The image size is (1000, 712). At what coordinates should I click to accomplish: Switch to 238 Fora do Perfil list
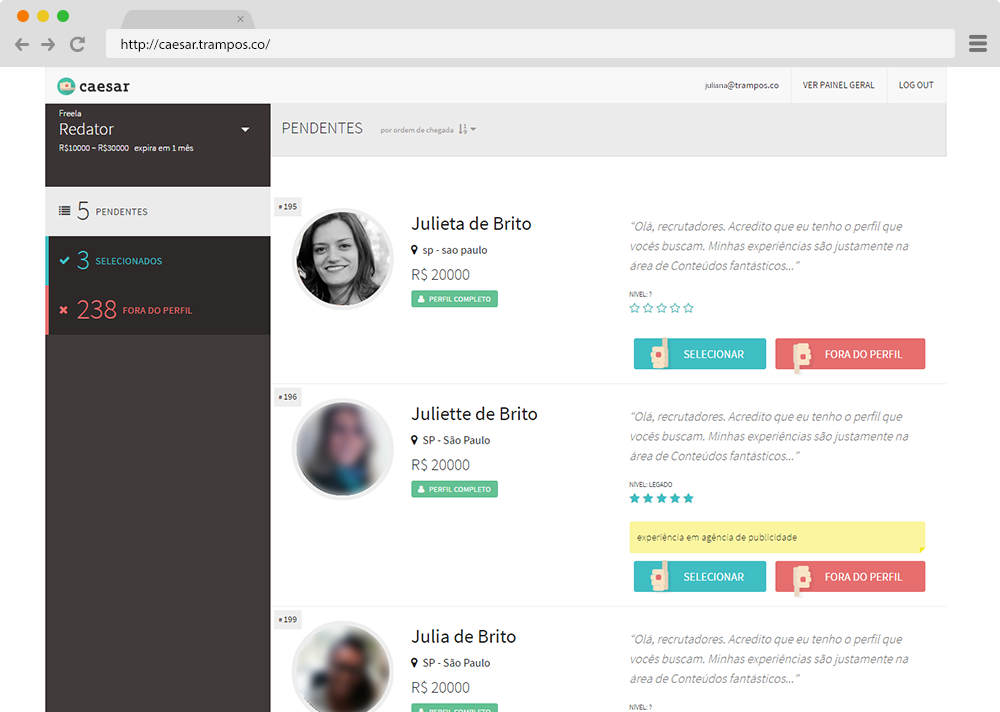point(158,310)
